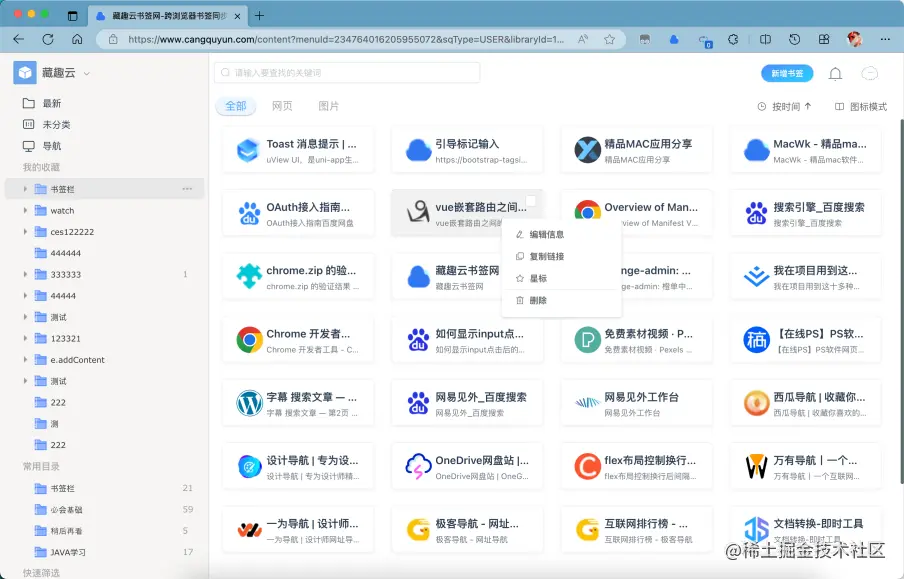Switch to the 网页 tab
The image size is (904, 579).
[282, 106]
